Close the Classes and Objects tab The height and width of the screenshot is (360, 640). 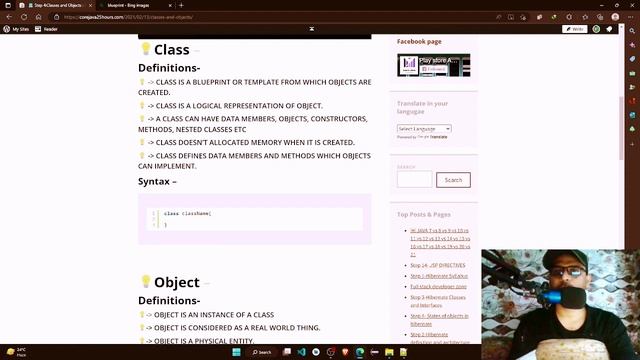(x=91, y=5)
